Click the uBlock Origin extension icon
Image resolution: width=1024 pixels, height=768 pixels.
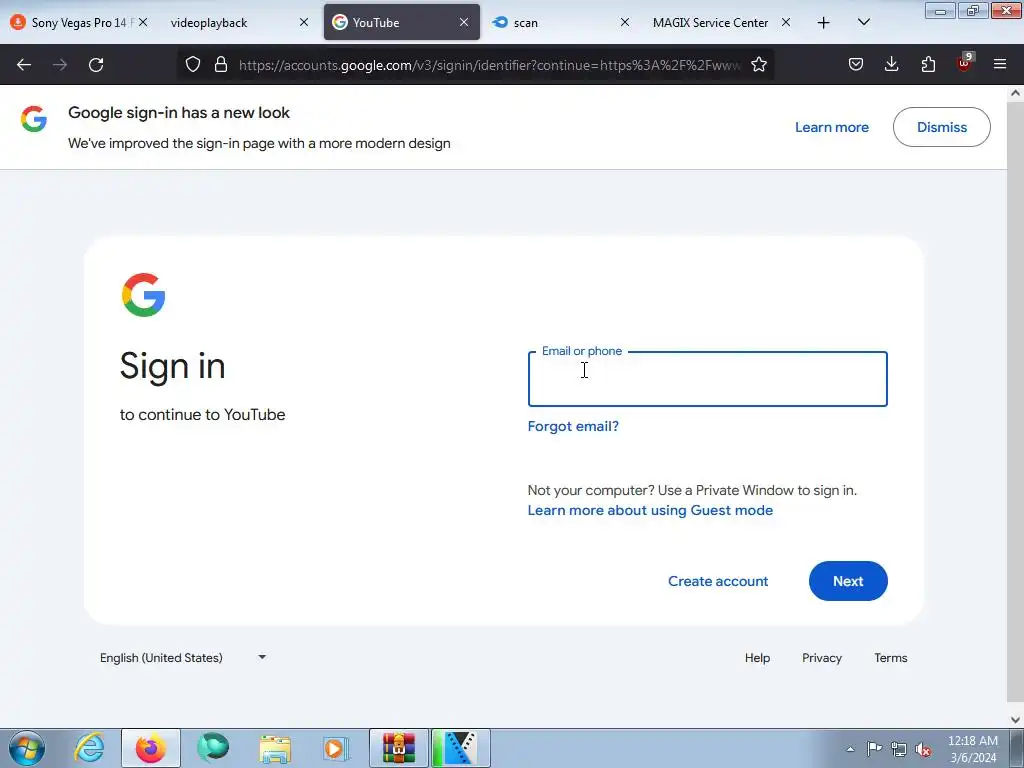(x=965, y=63)
